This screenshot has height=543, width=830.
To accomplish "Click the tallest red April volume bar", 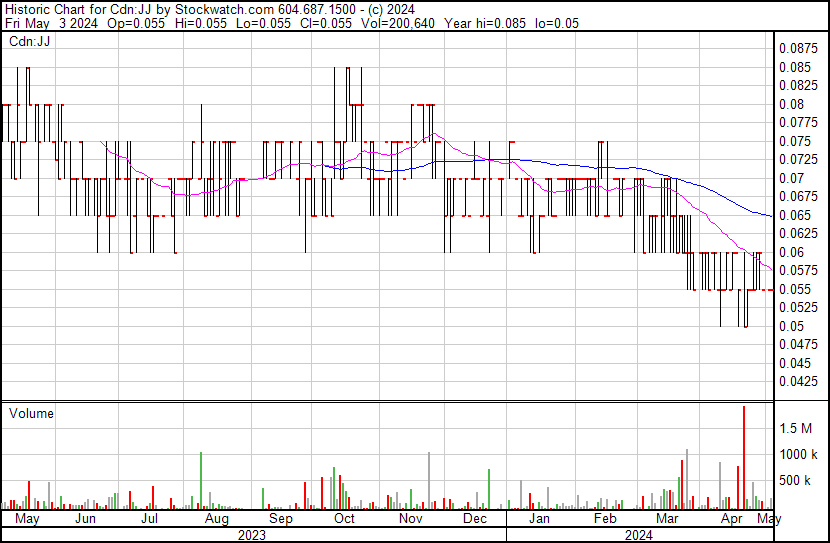I will point(744,458).
